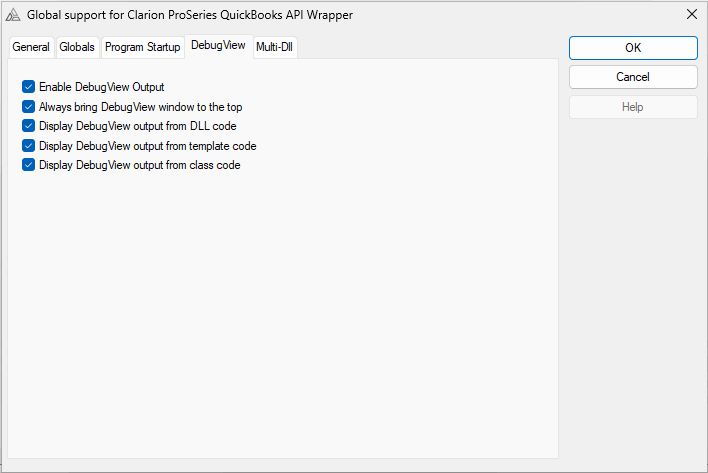Image resolution: width=708 pixels, height=473 pixels.
Task: Click the Cancel button
Action: point(633,77)
